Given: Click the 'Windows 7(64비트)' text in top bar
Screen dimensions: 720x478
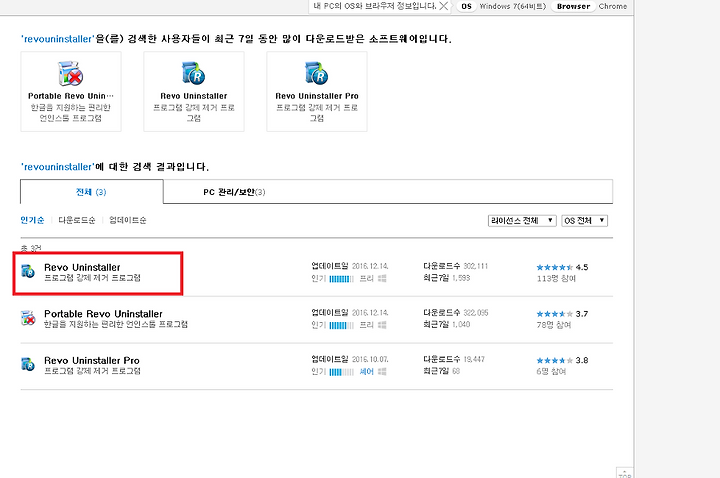Looking at the screenshot, I should (x=513, y=6).
